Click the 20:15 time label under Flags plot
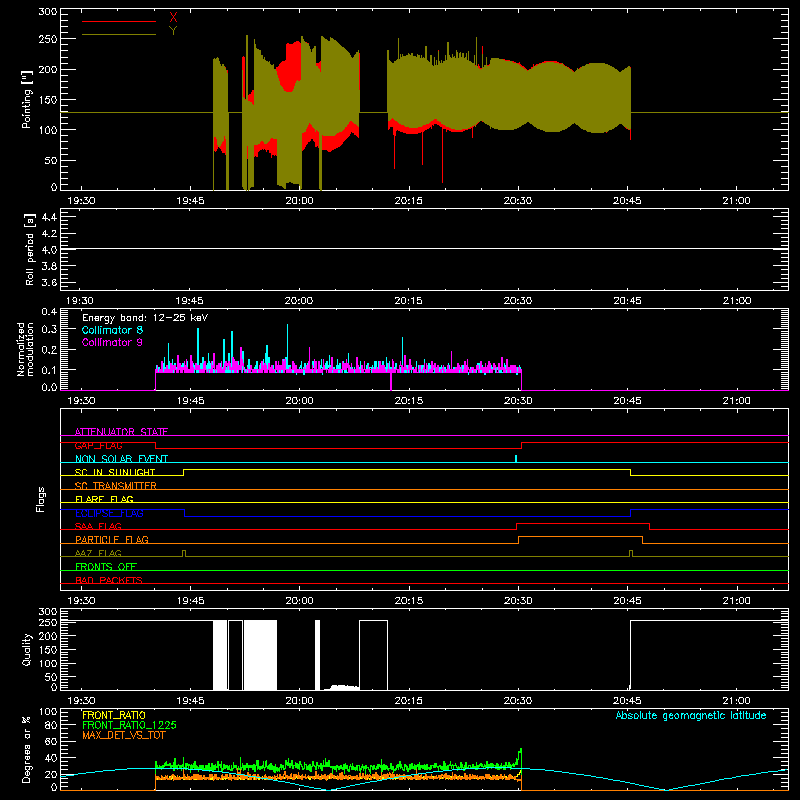The image size is (800, 800). pyautogui.click(x=408, y=601)
